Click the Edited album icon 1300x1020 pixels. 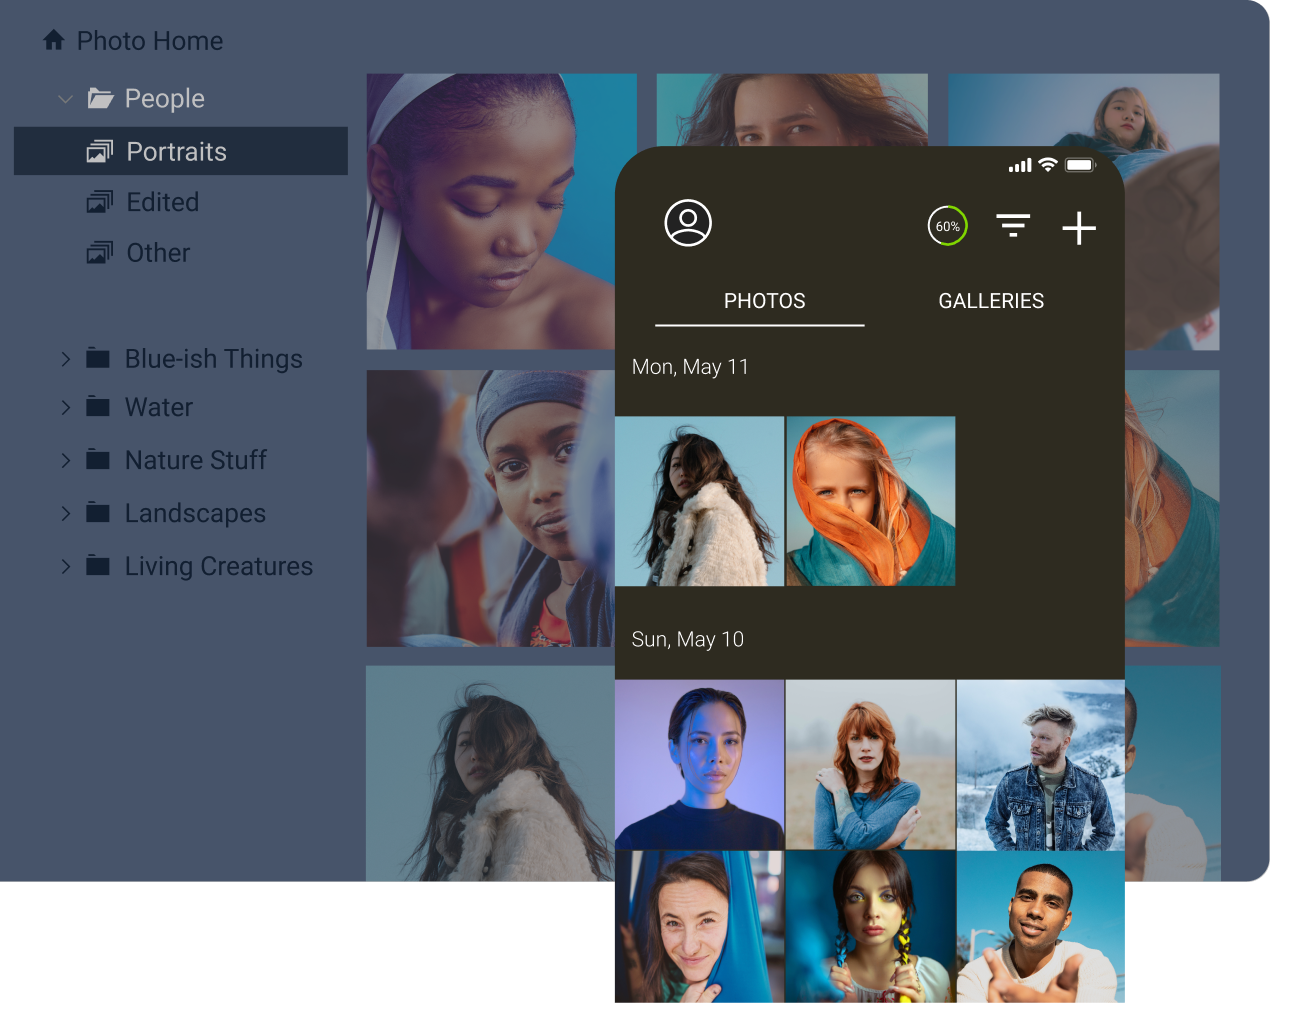coord(100,201)
